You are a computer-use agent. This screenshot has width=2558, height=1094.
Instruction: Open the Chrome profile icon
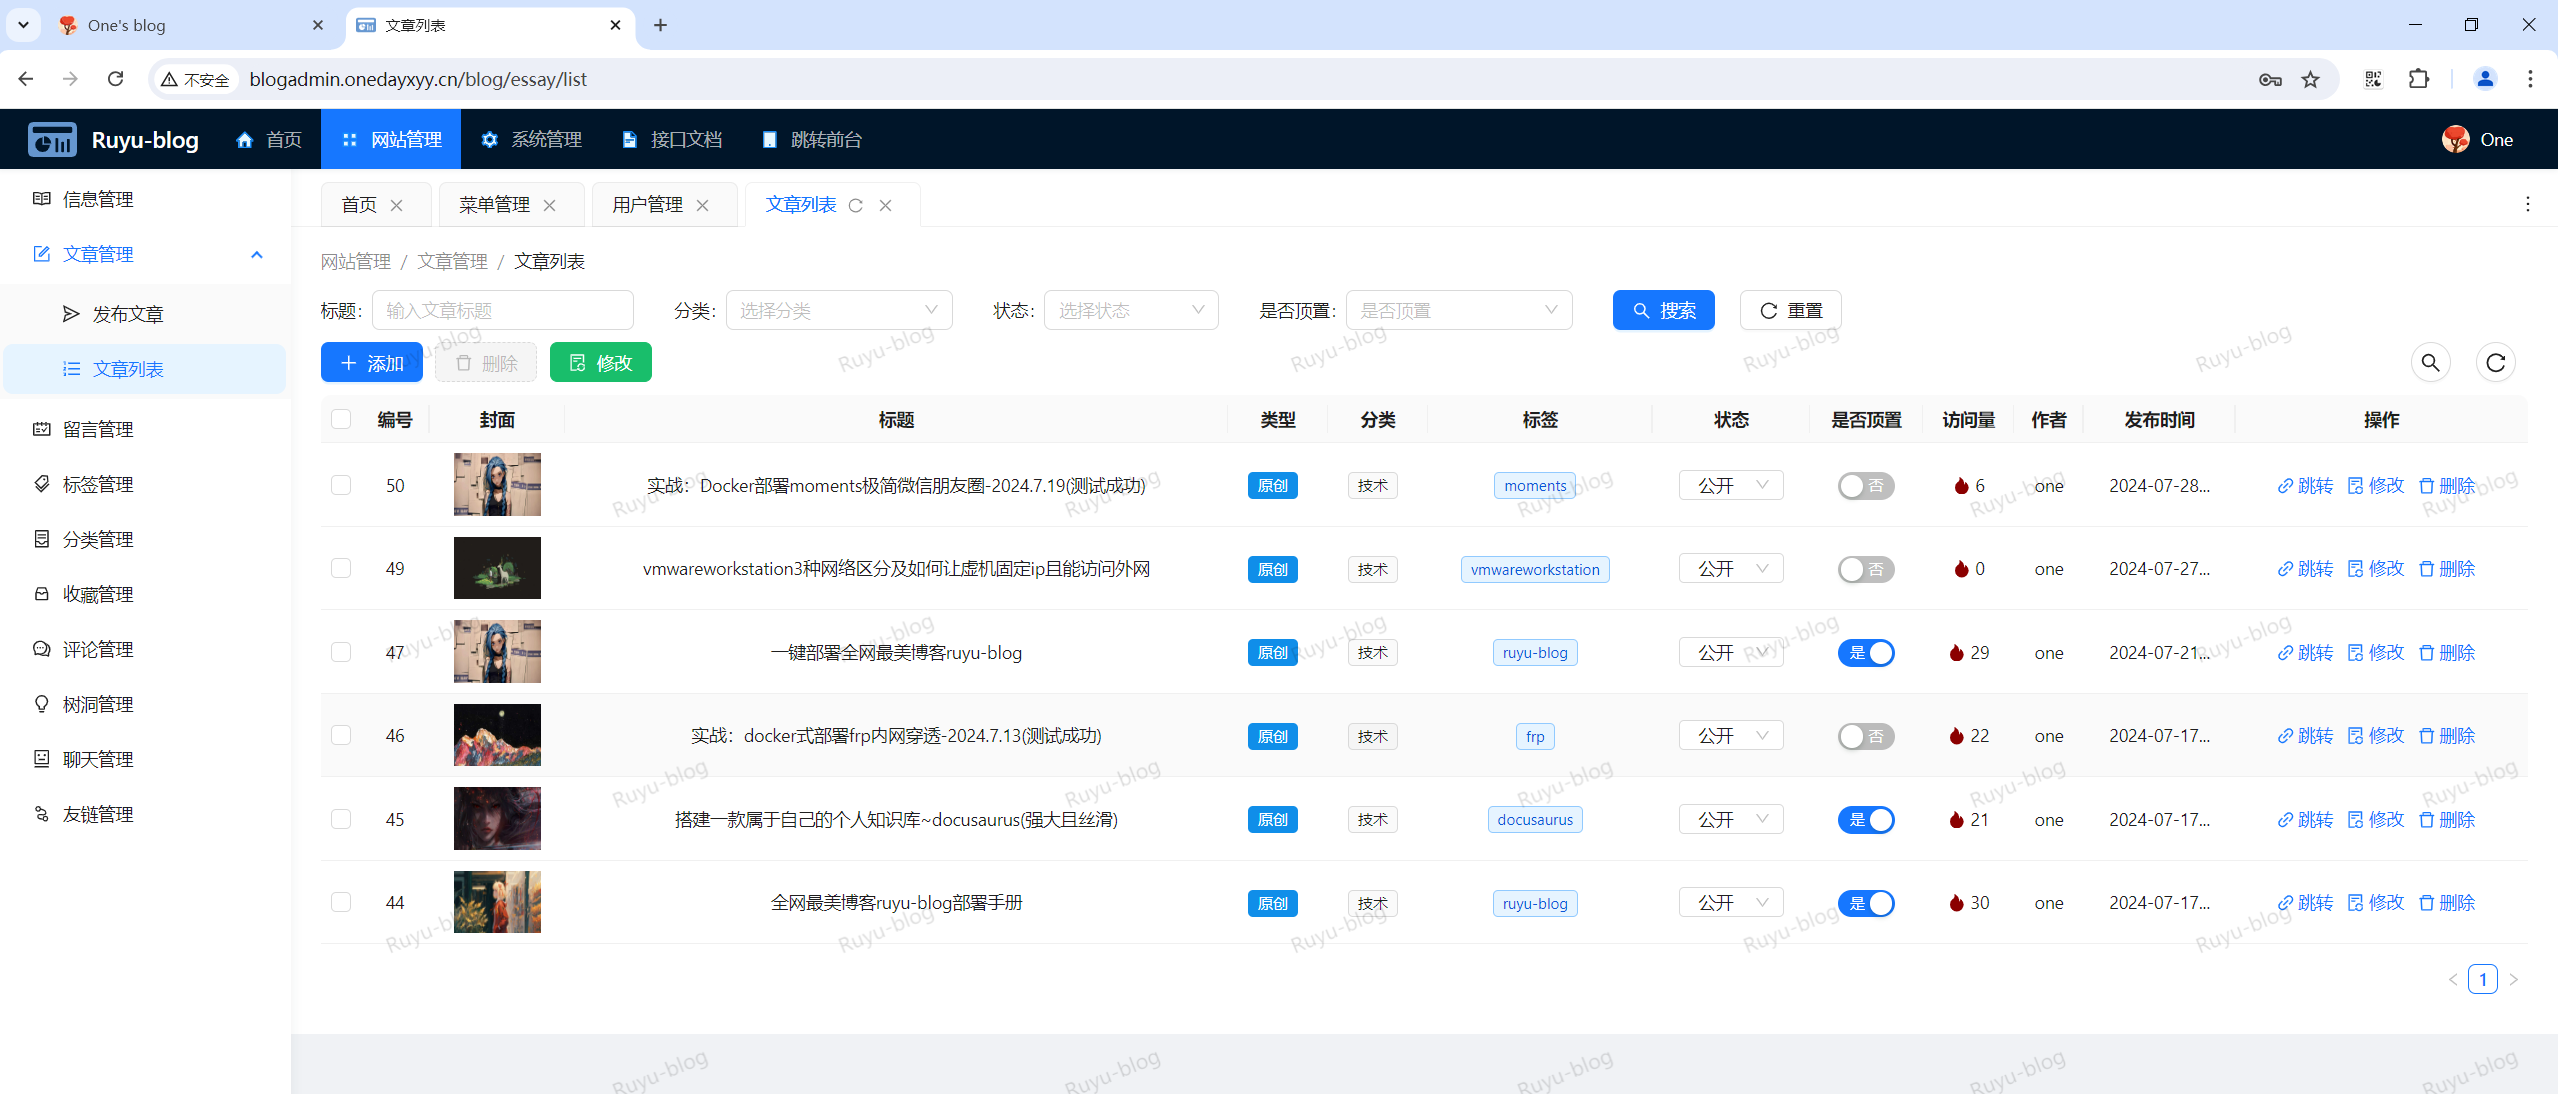pos(2485,79)
